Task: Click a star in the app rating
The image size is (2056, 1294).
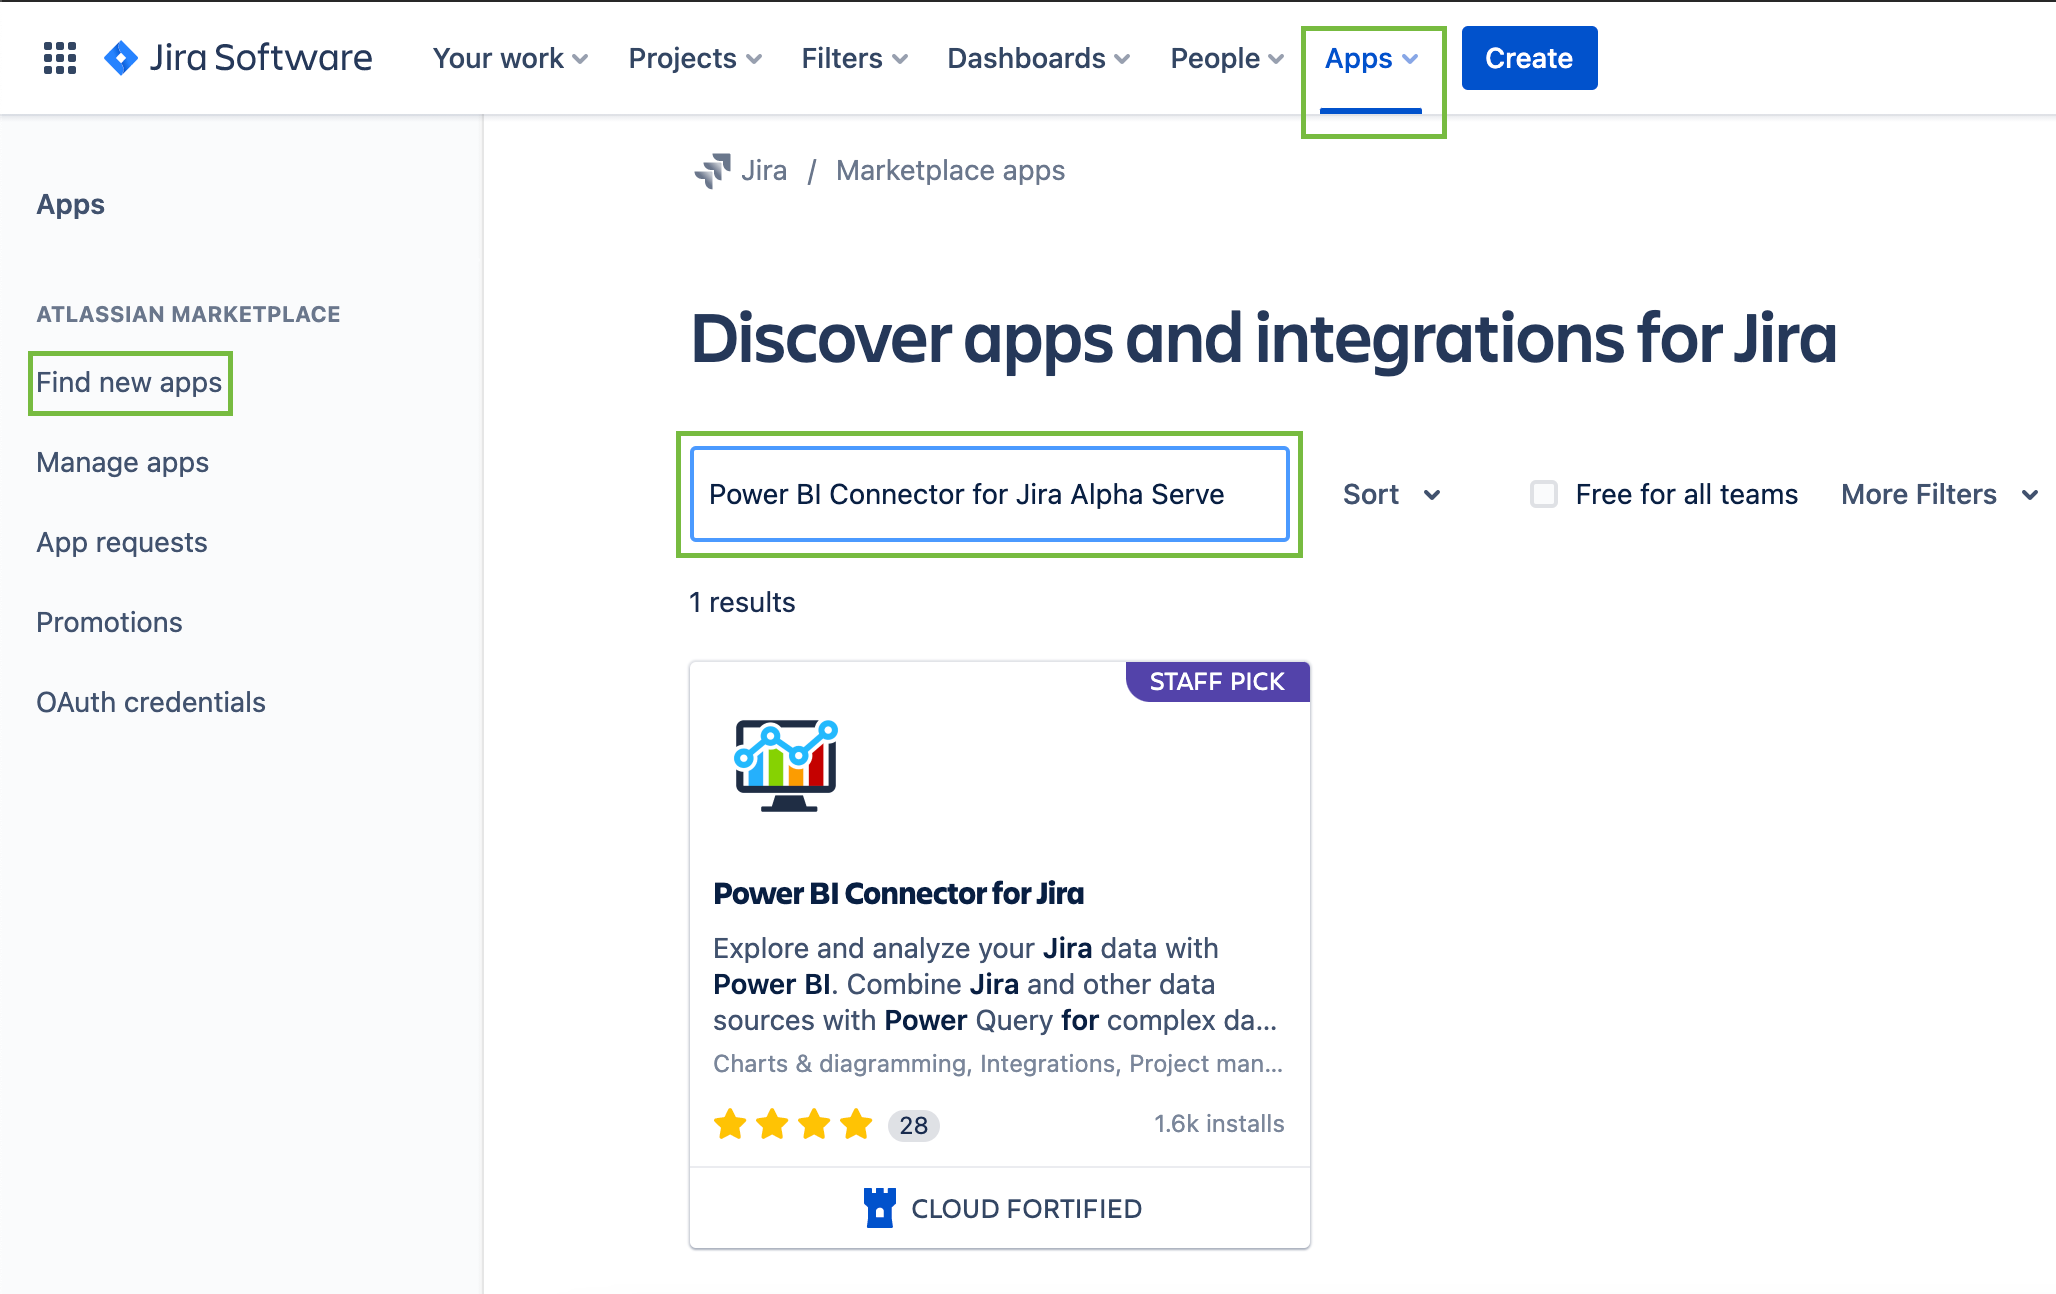Action: (x=731, y=1125)
